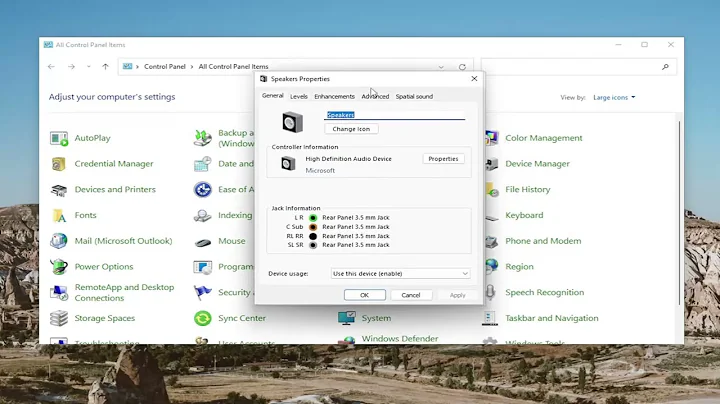Image resolution: width=720 pixels, height=404 pixels.
Task: Open Mail (Microsoft Outlook) icon
Action: click(59, 241)
